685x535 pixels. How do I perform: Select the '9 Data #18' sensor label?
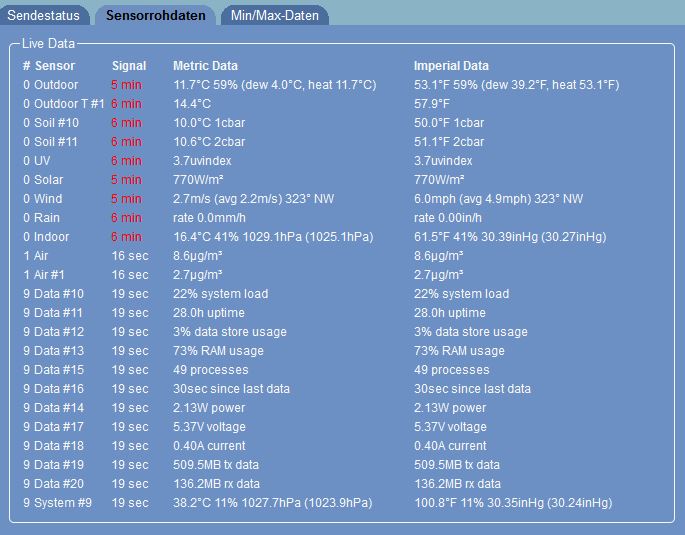[53, 446]
